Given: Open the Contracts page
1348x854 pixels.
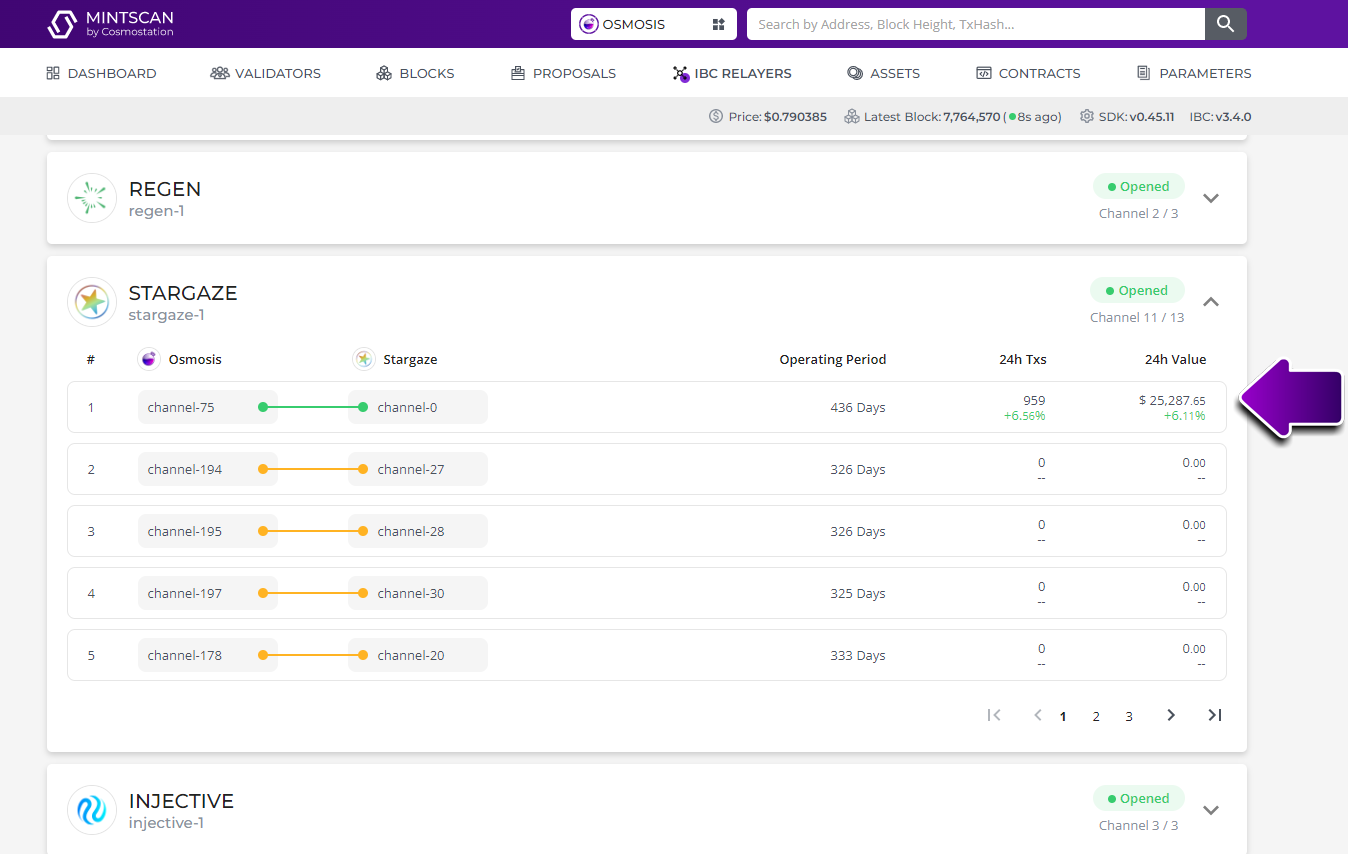Looking at the screenshot, I should [x=1028, y=73].
